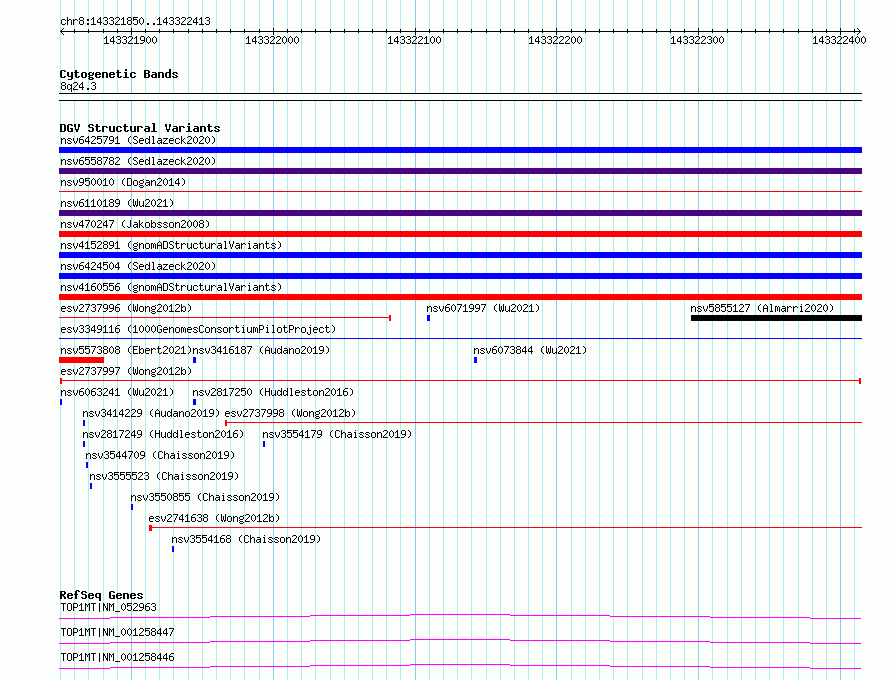The height and width of the screenshot is (680, 890).
Task: Click the small blue marker under nsv6073844
Action: [x=476, y=360]
